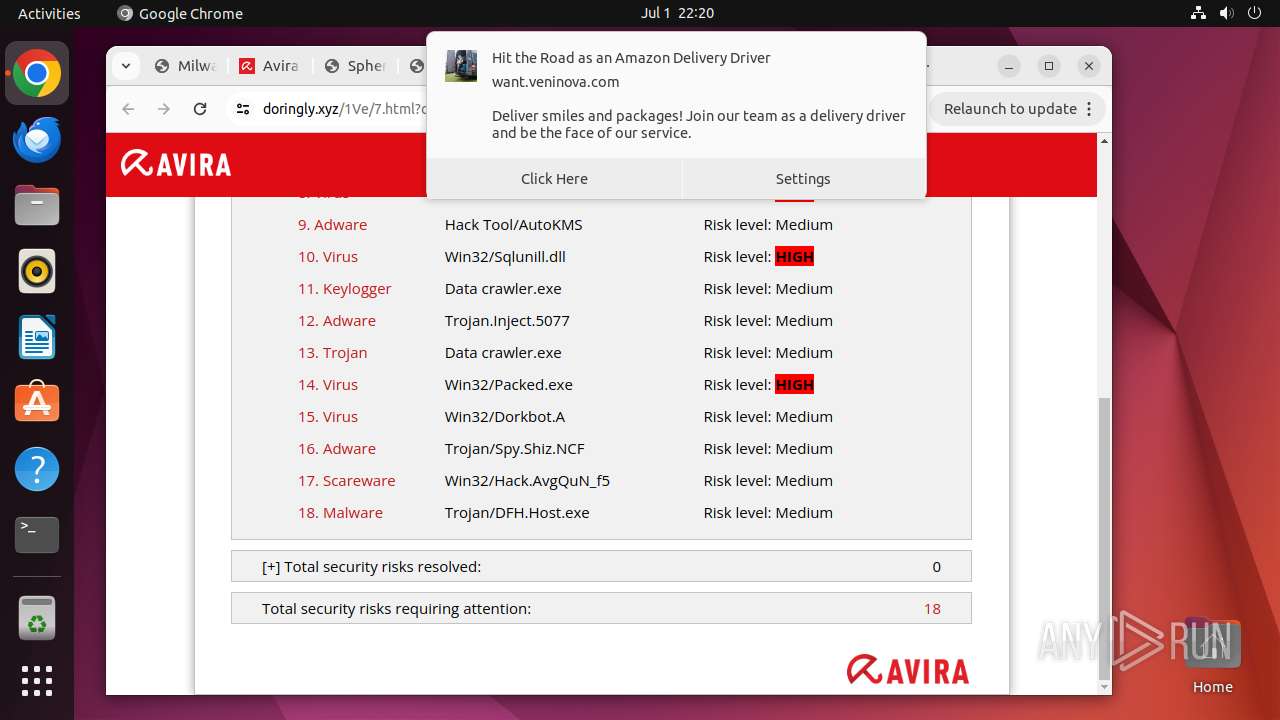Select the 11. Keylogger entry
The image size is (1280, 720).
click(344, 289)
